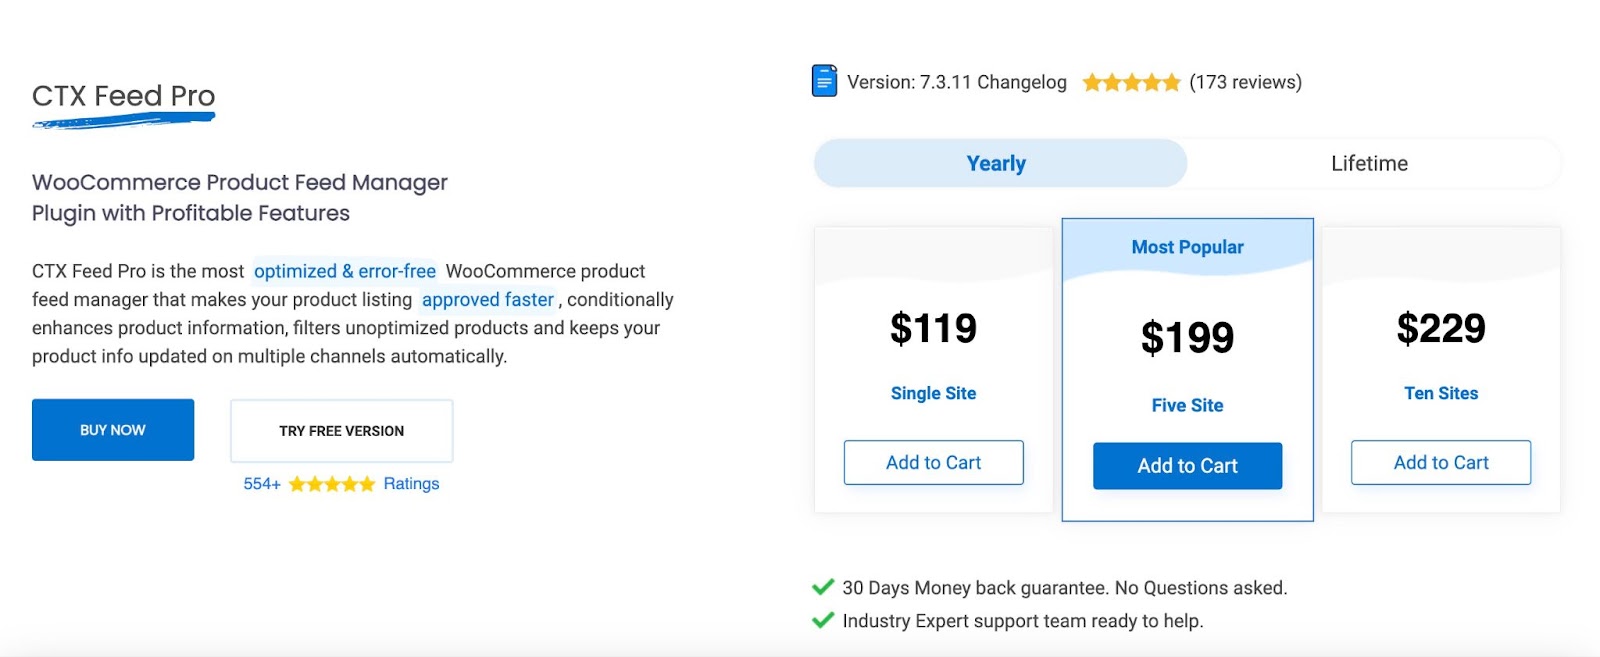Click the blue document icon beside Version

pos(824,81)
